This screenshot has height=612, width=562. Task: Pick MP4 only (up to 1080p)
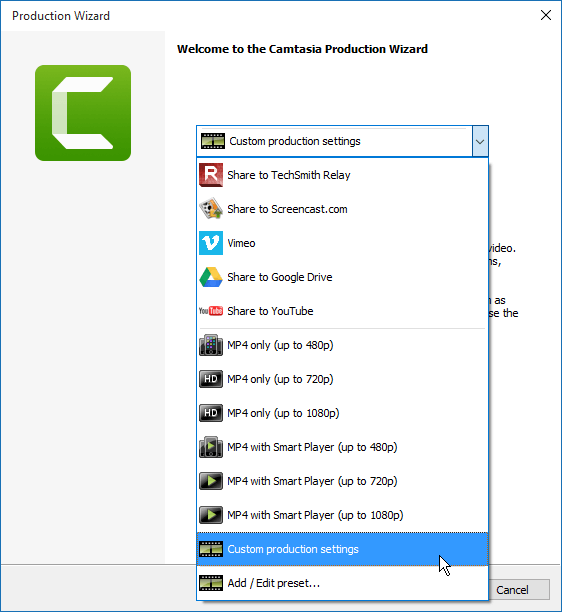pyautogui.click(x=342, y=413)
